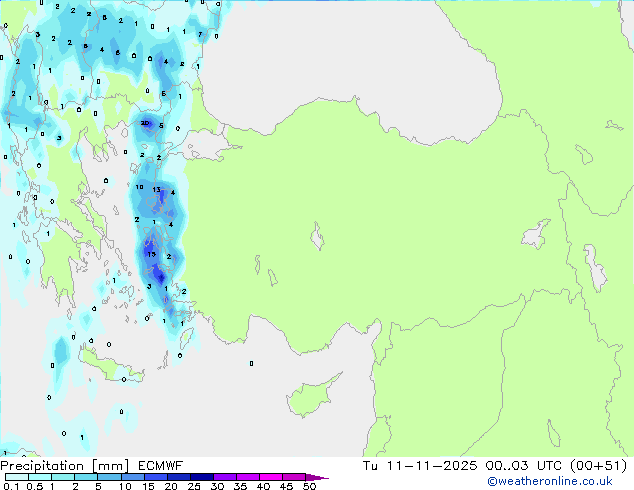Click the legend label '25'
This screenshot has height=490, width=634.
pos(194,486)
